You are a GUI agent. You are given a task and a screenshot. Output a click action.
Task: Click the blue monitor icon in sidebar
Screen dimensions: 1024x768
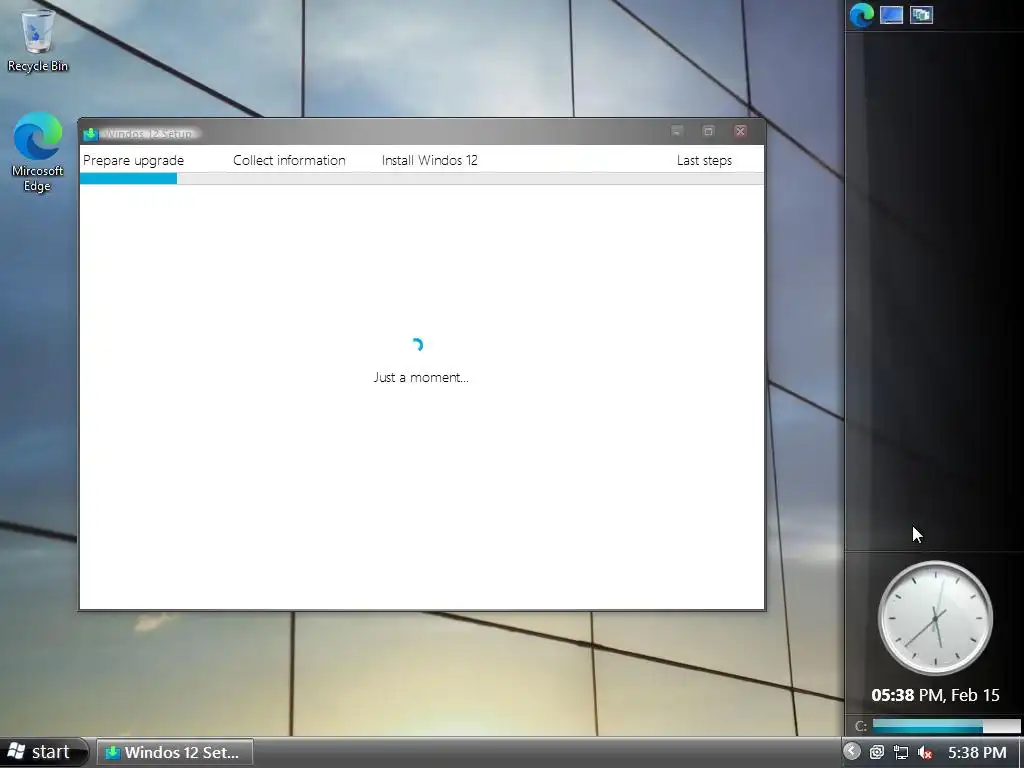click(891, 15)
